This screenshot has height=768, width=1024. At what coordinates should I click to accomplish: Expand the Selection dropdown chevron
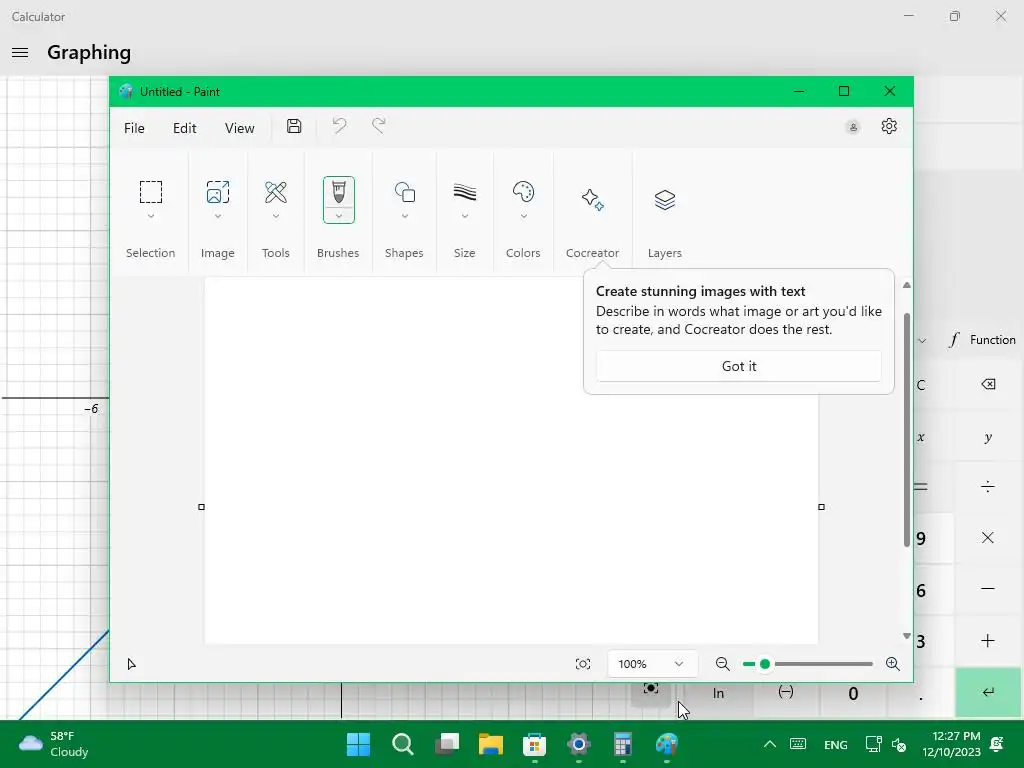tap(151, 216)
